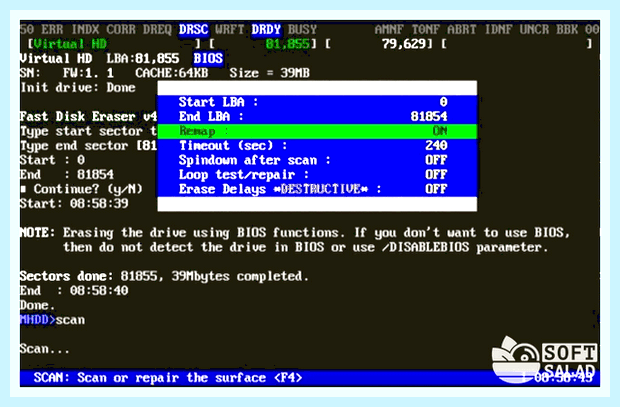Click the CORR status flag
This screenshot has height=407, width=620.
click(121, 29)
